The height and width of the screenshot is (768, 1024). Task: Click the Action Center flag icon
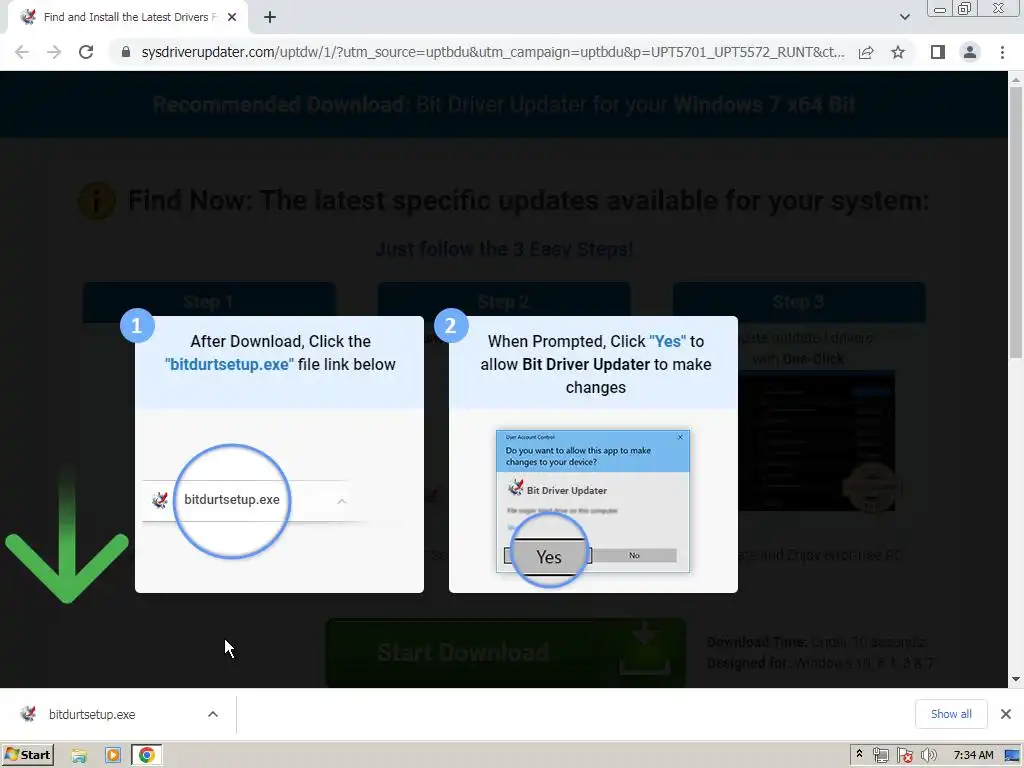pos(904,756)
